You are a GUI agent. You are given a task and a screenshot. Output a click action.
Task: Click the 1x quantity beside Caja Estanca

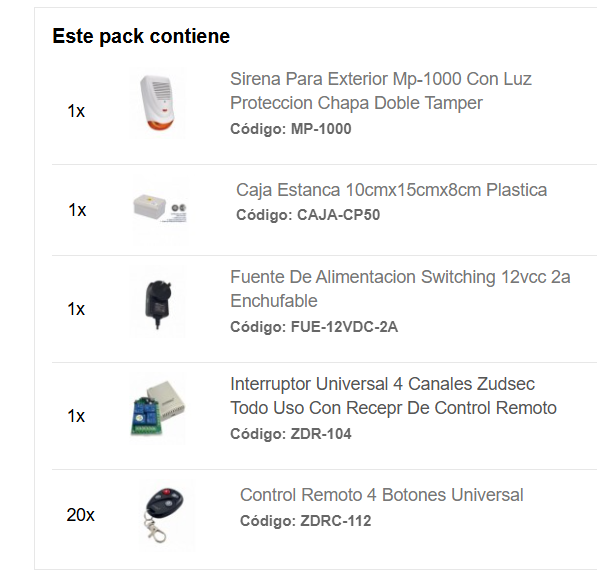click(x=77, y=210)
